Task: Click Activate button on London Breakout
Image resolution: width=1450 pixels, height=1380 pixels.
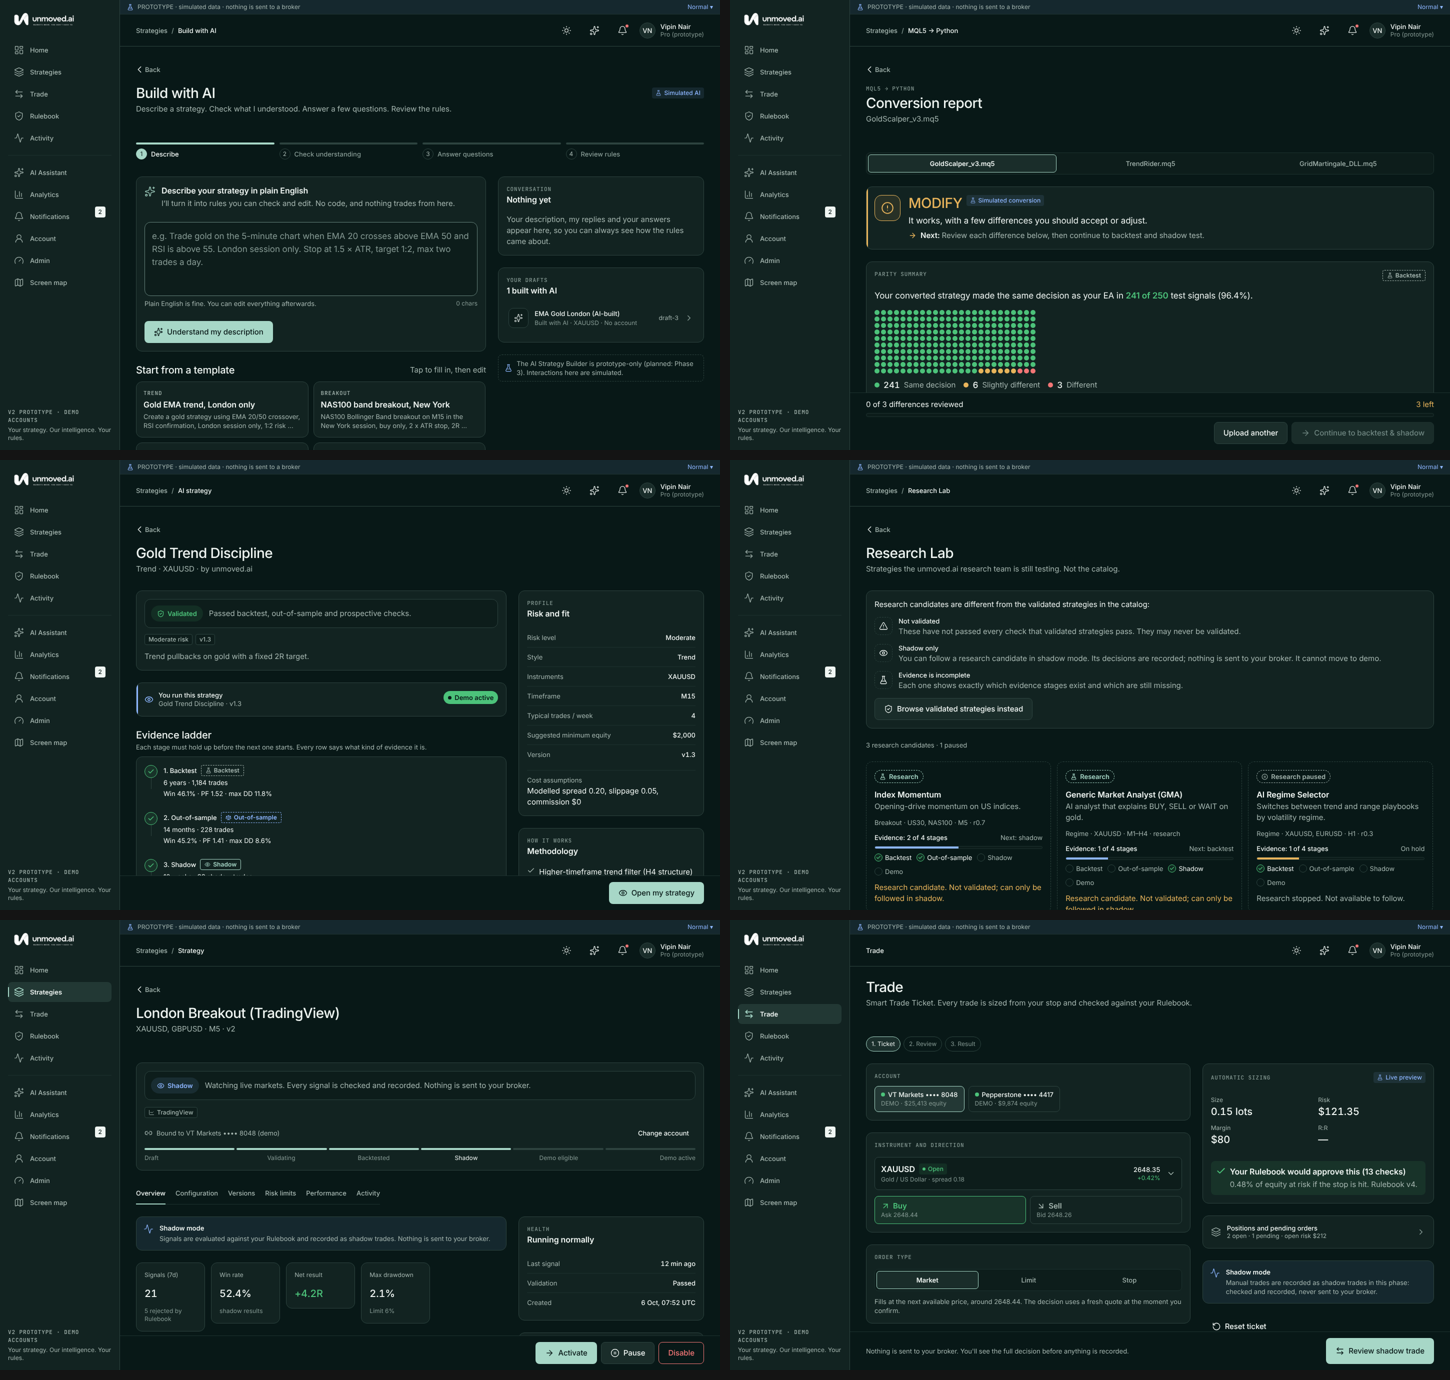Action: 566,1353
